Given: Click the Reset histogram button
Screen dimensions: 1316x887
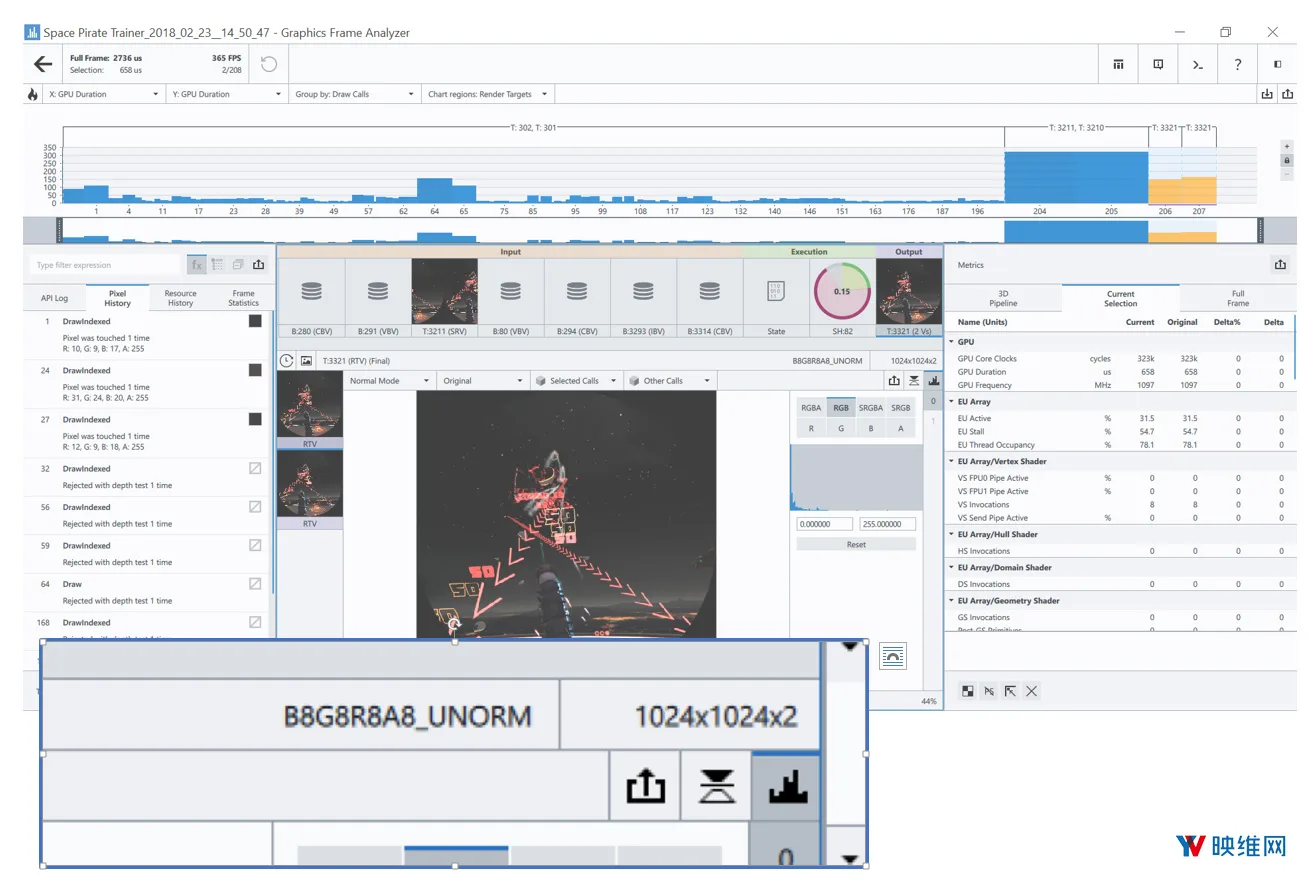Looking at the screenshot, I should (x=856, y=545).
